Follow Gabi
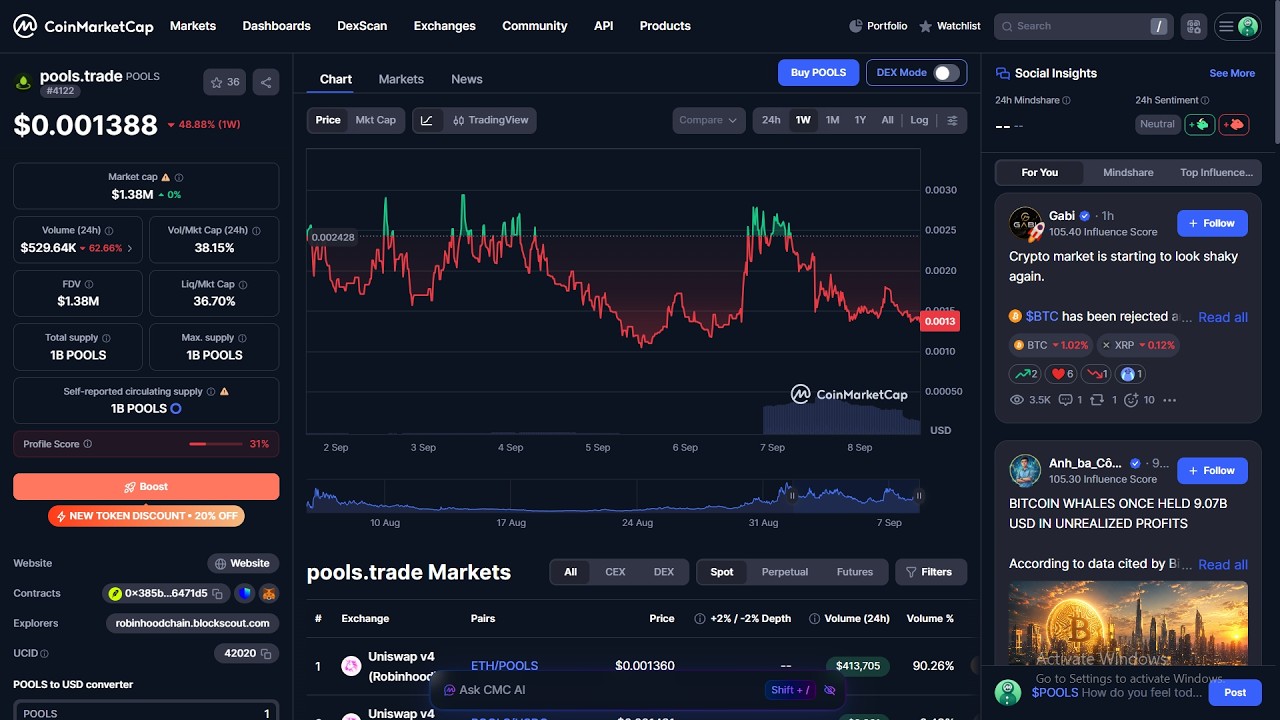Viewport: 1280px width, 720px height. click(1212, 223)
